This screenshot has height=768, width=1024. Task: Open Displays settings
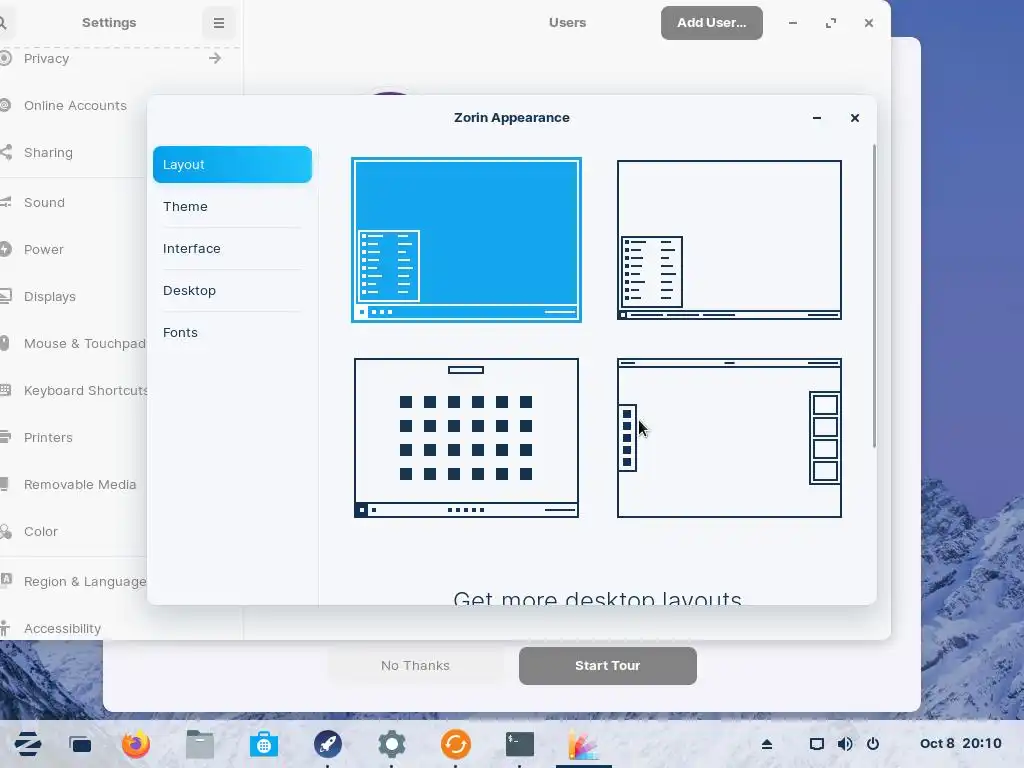(x=73, y=296)
